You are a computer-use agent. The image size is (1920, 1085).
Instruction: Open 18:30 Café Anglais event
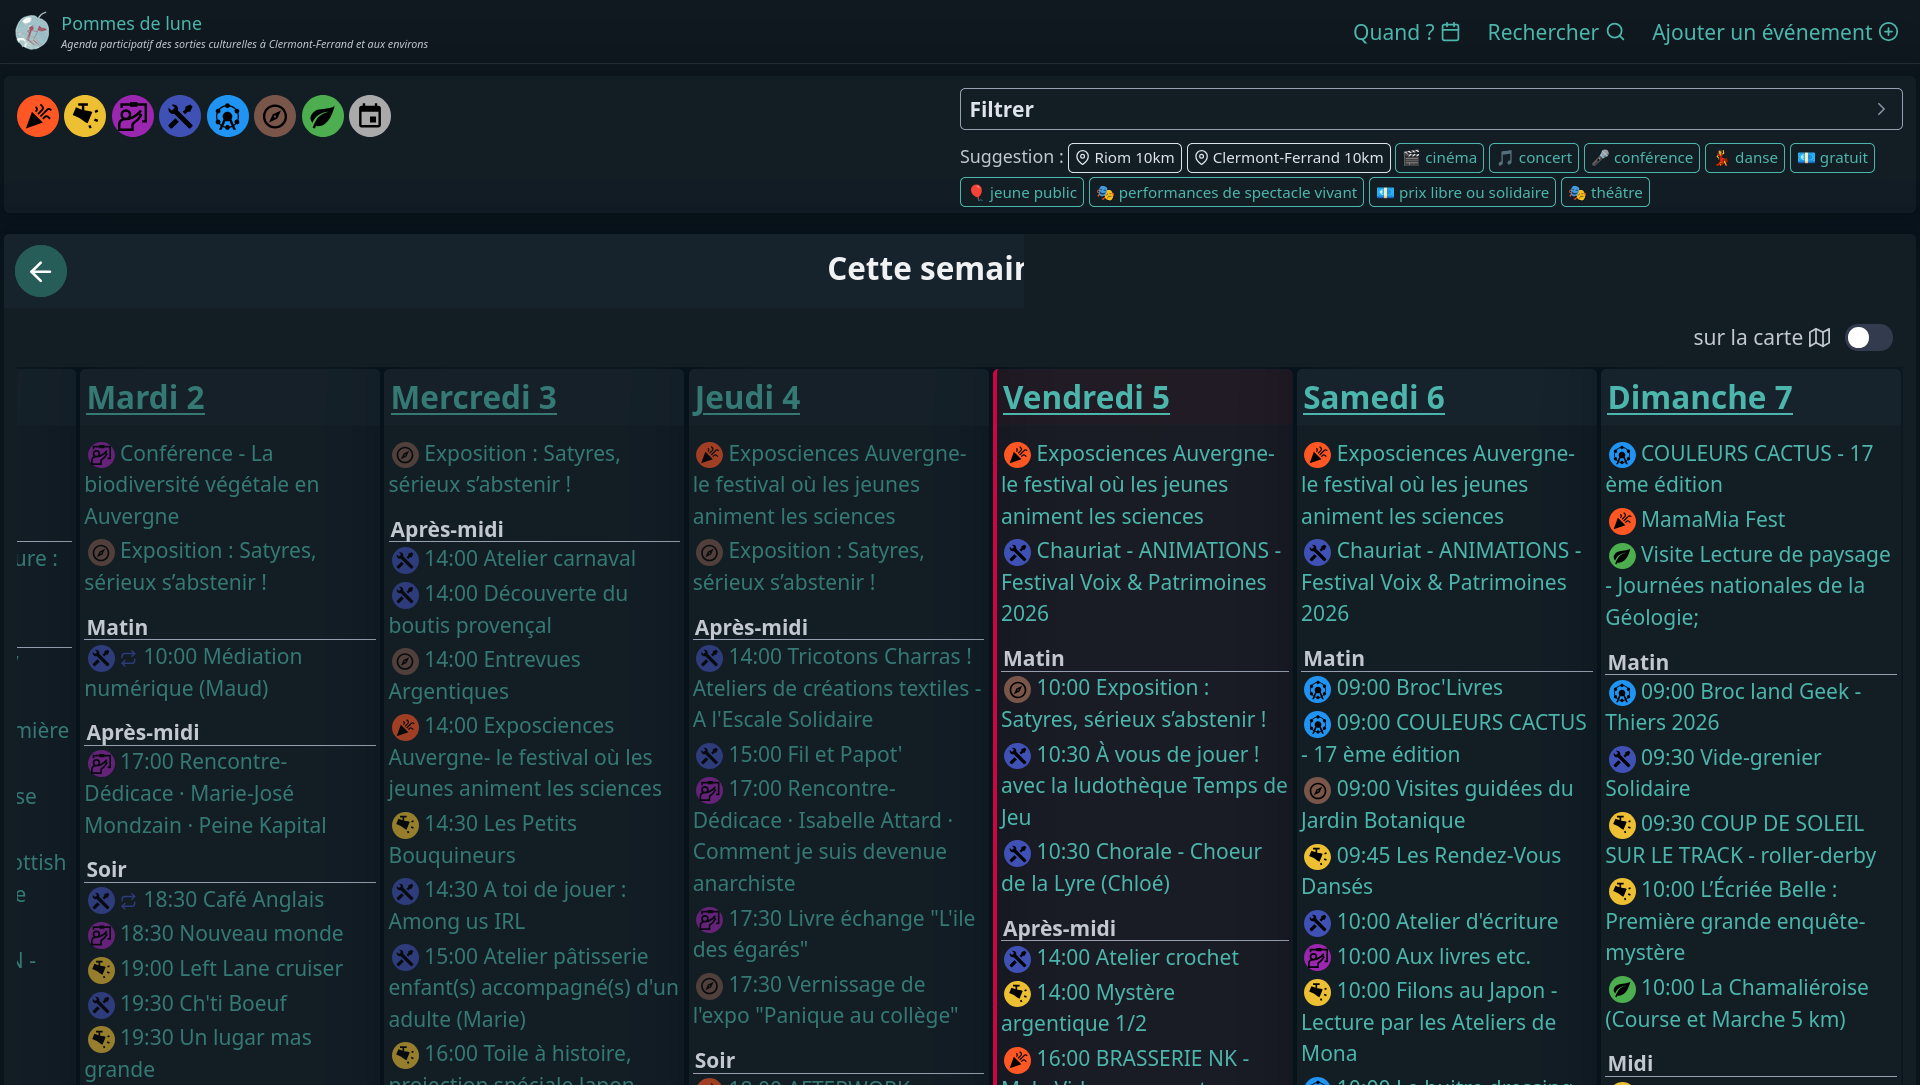point(207,900)
